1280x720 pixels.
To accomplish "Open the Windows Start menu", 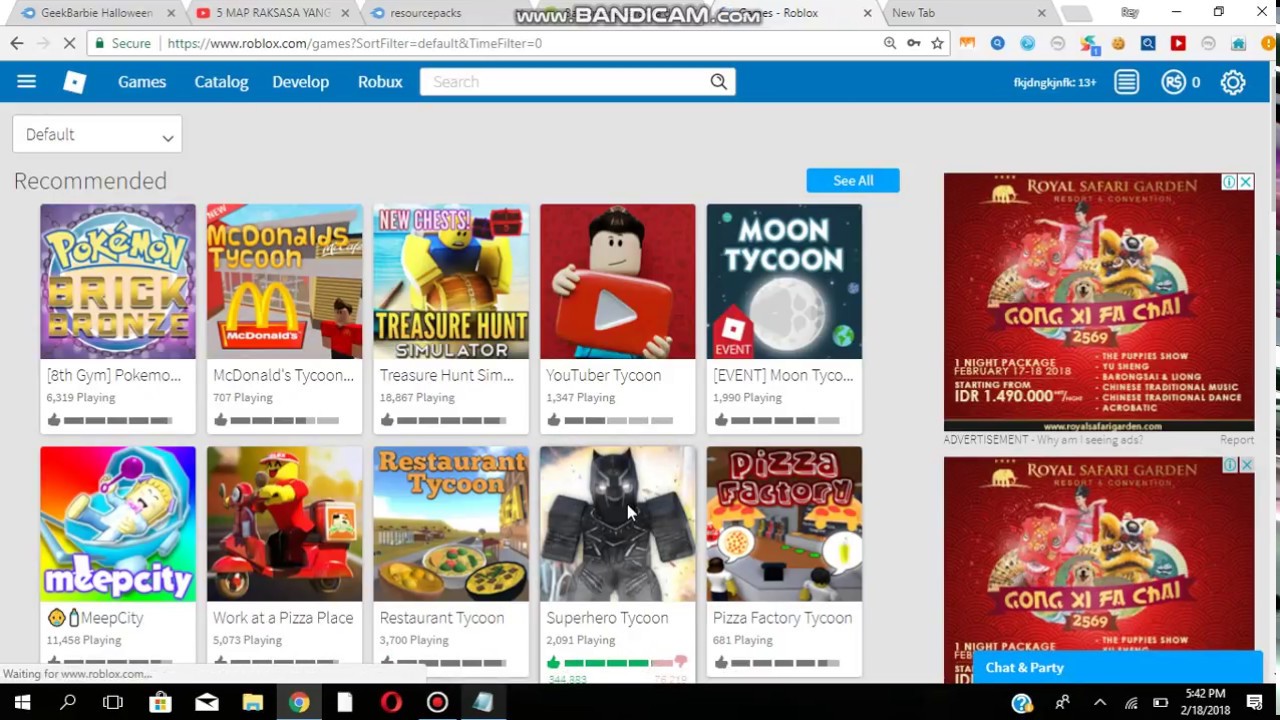I will click(22, 702).
